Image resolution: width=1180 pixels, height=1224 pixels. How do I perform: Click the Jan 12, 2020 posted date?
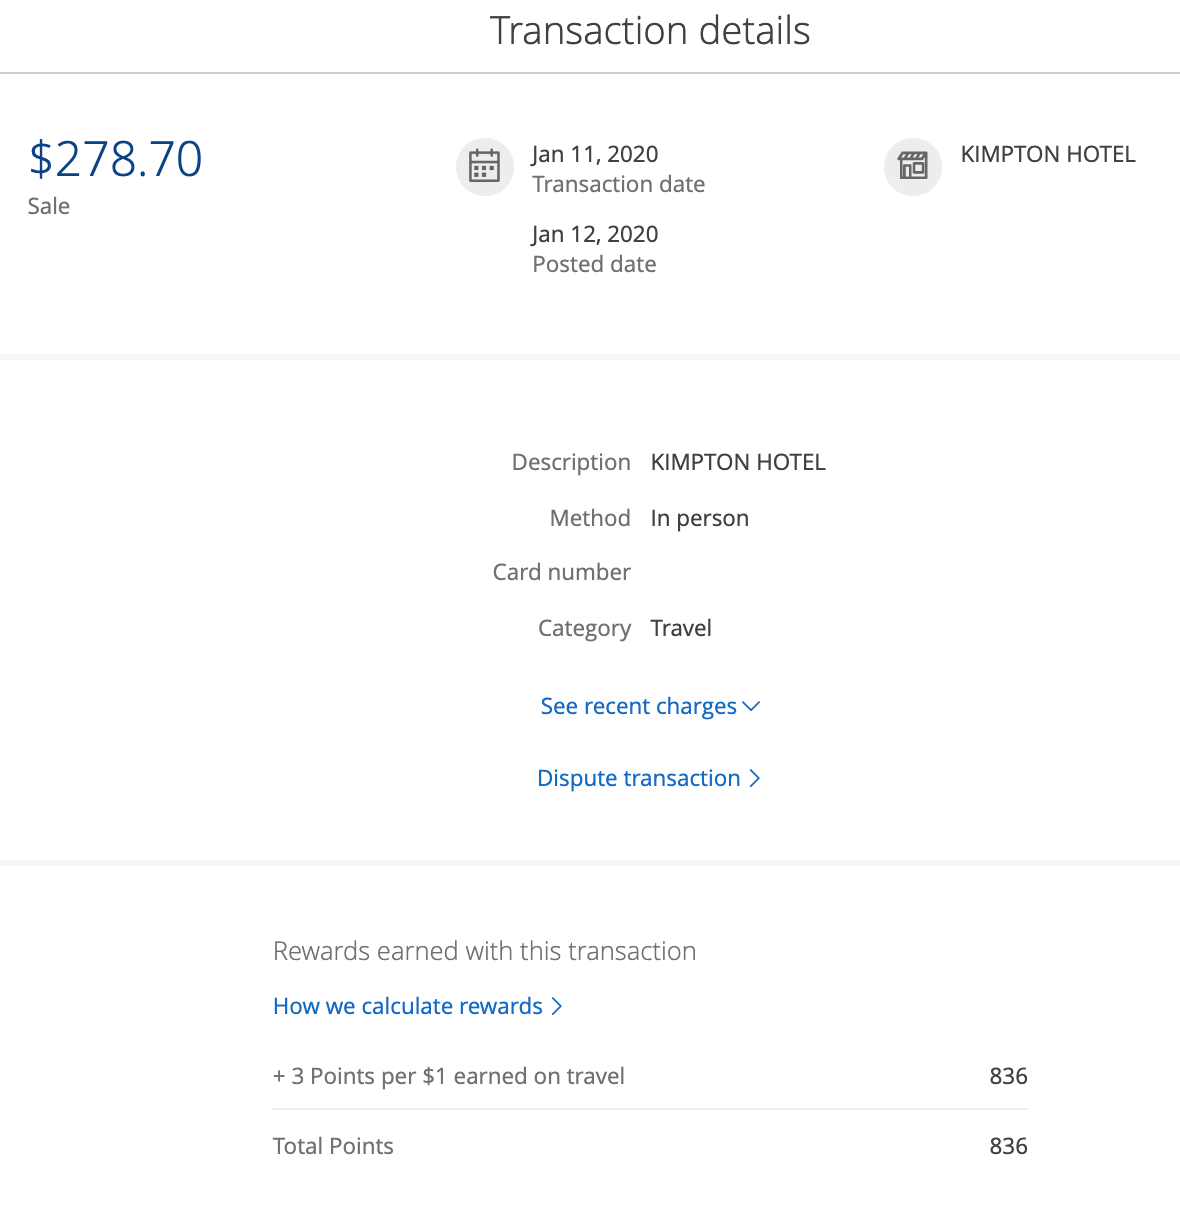point(595,234)
